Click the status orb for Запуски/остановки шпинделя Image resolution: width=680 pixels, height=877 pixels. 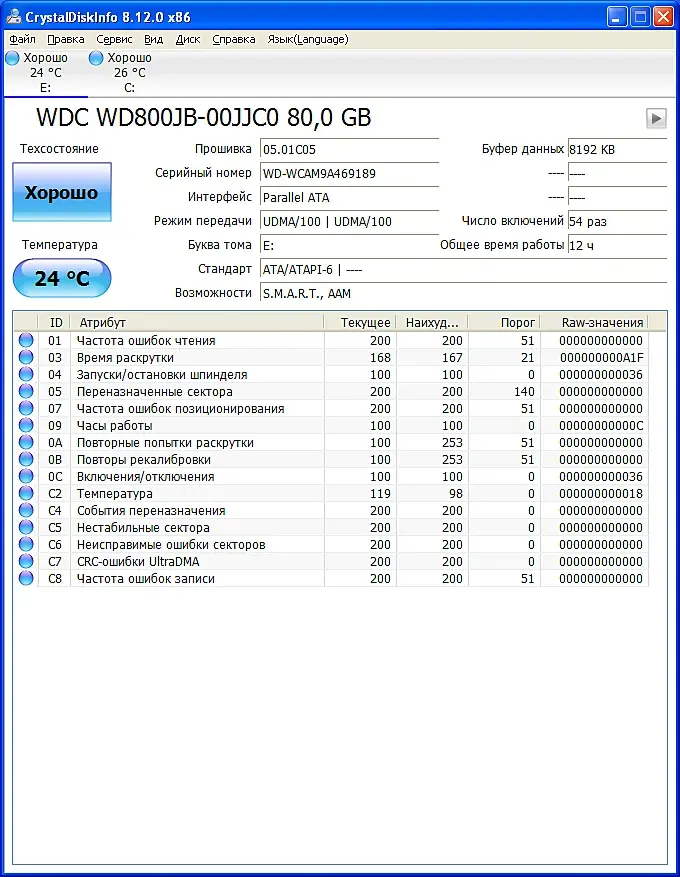pyautogui.click(x=26, y=374)
